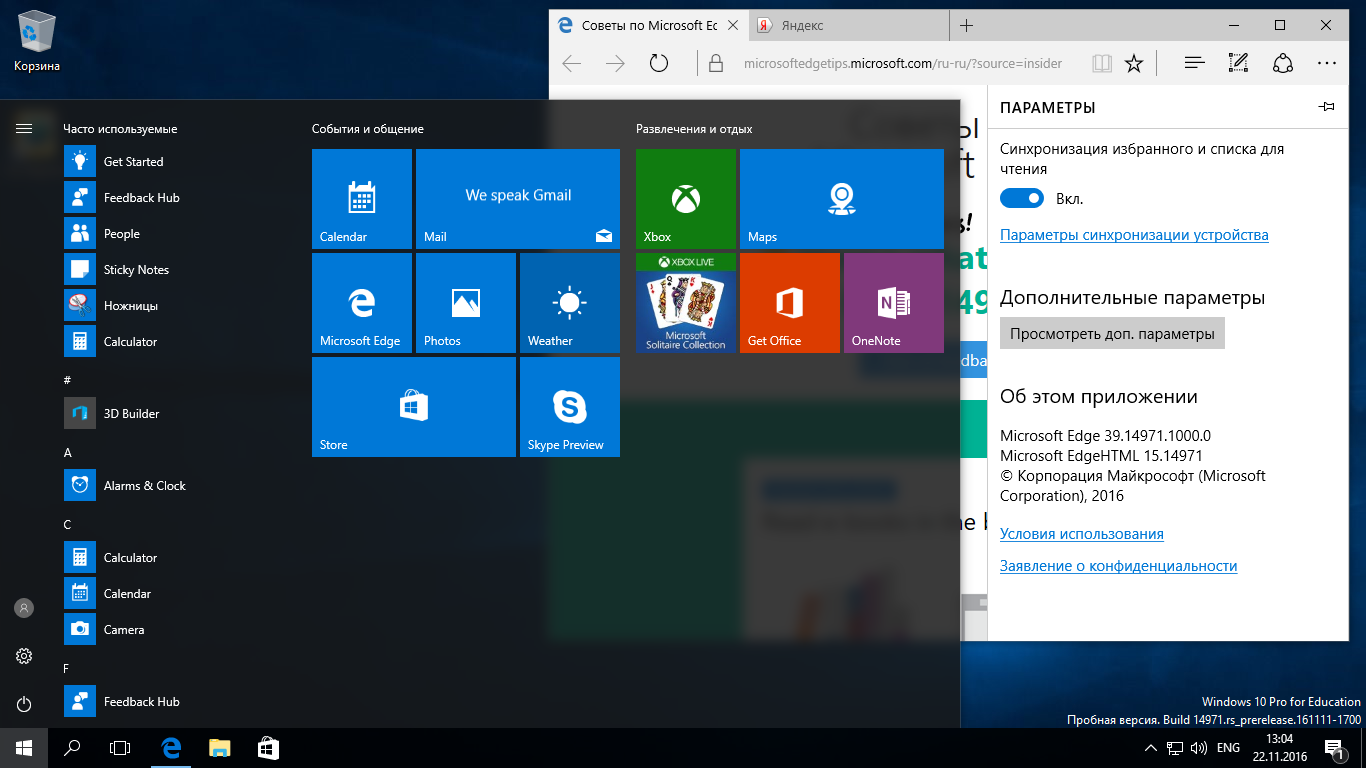This screenshot has width=1366, height=768.
Task: Click the Windows Start button on taskbar
Action: tap(24, 748)
